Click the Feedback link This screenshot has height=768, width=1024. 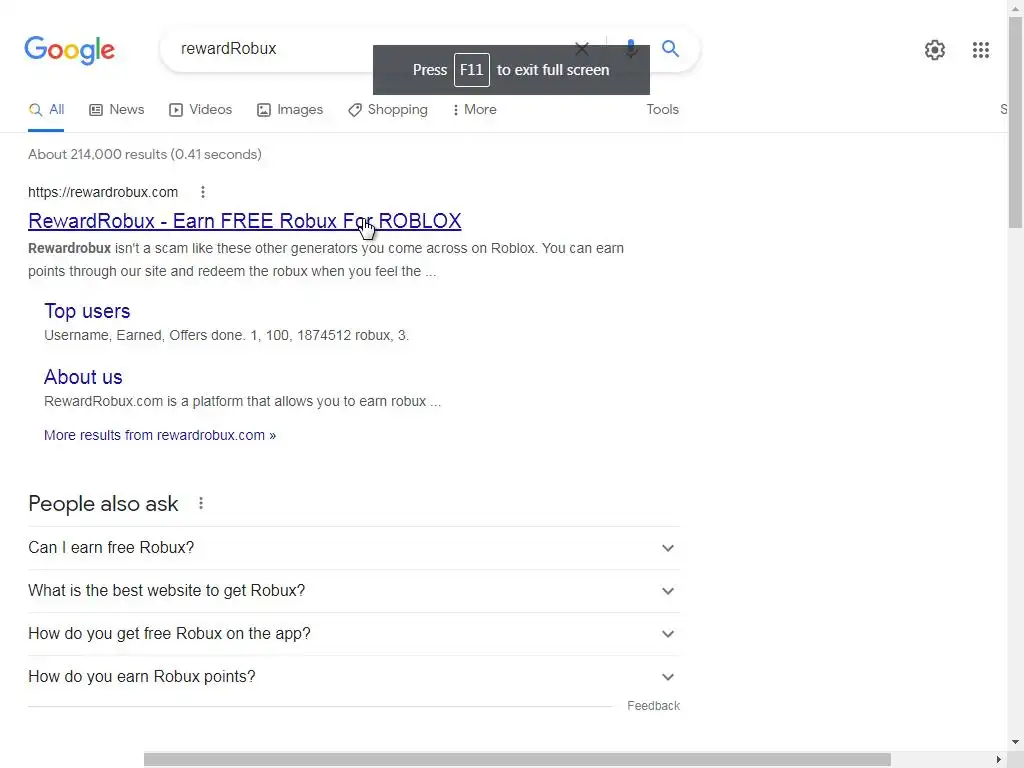(x=653, y=706)
